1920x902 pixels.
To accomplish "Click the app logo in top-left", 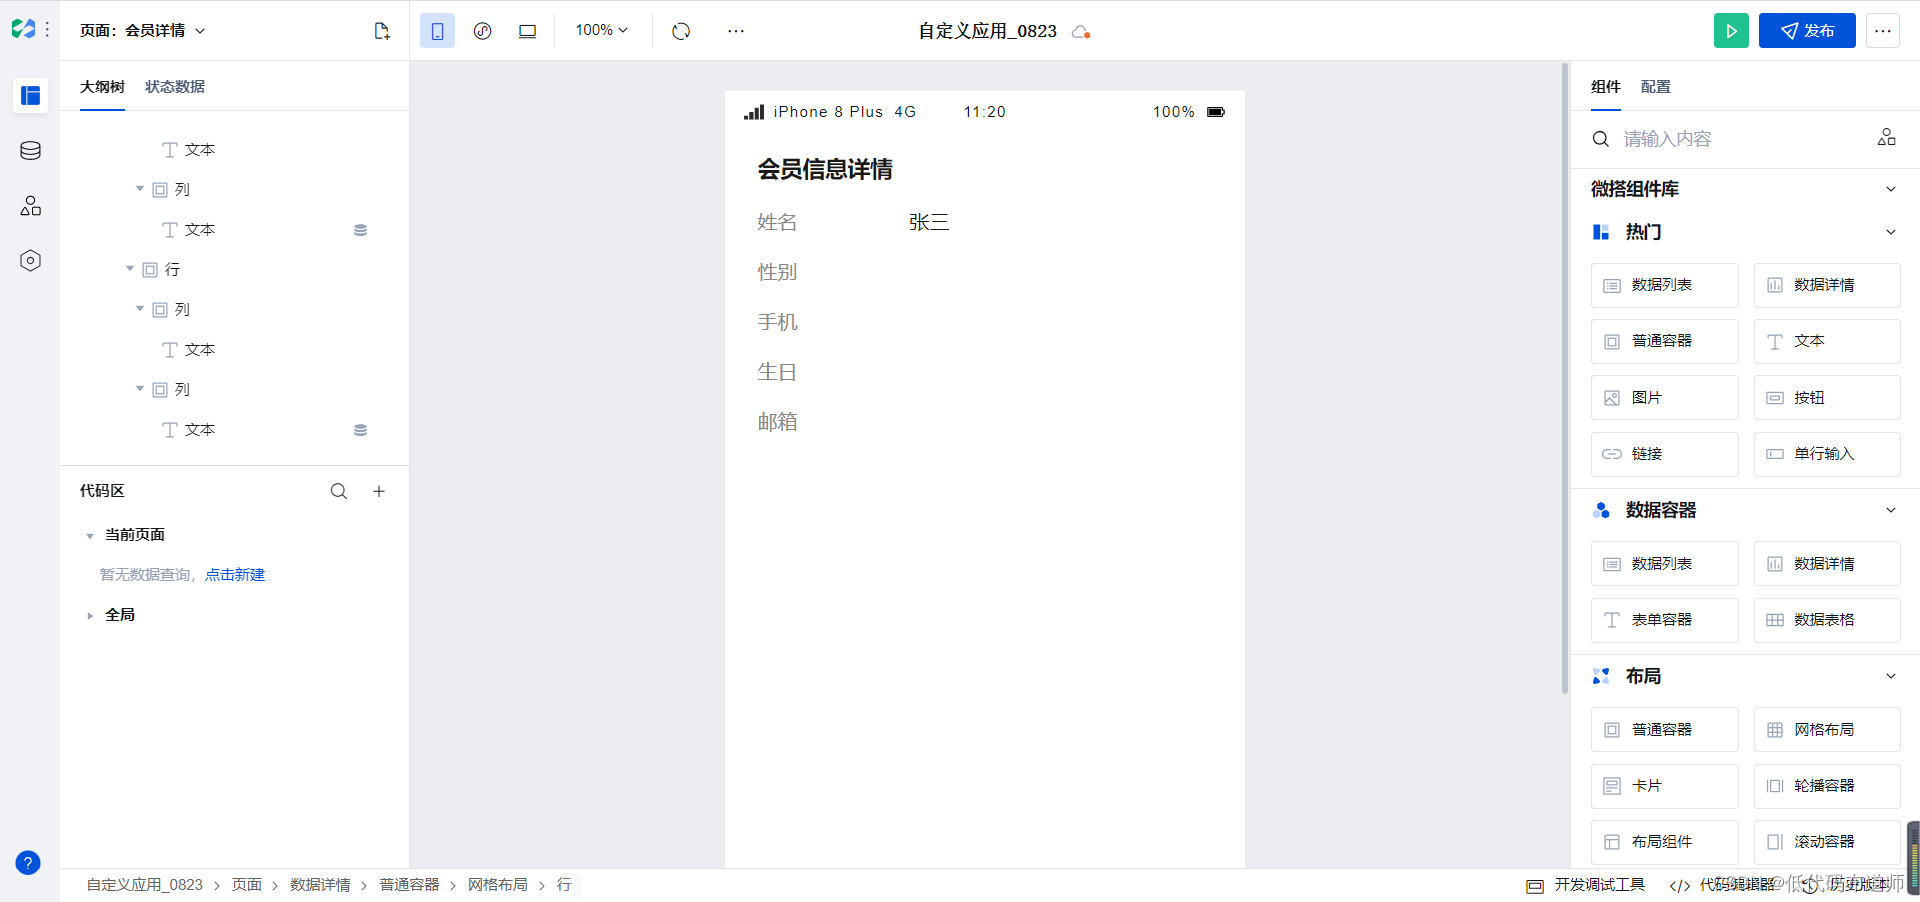I will coord(23,30).
